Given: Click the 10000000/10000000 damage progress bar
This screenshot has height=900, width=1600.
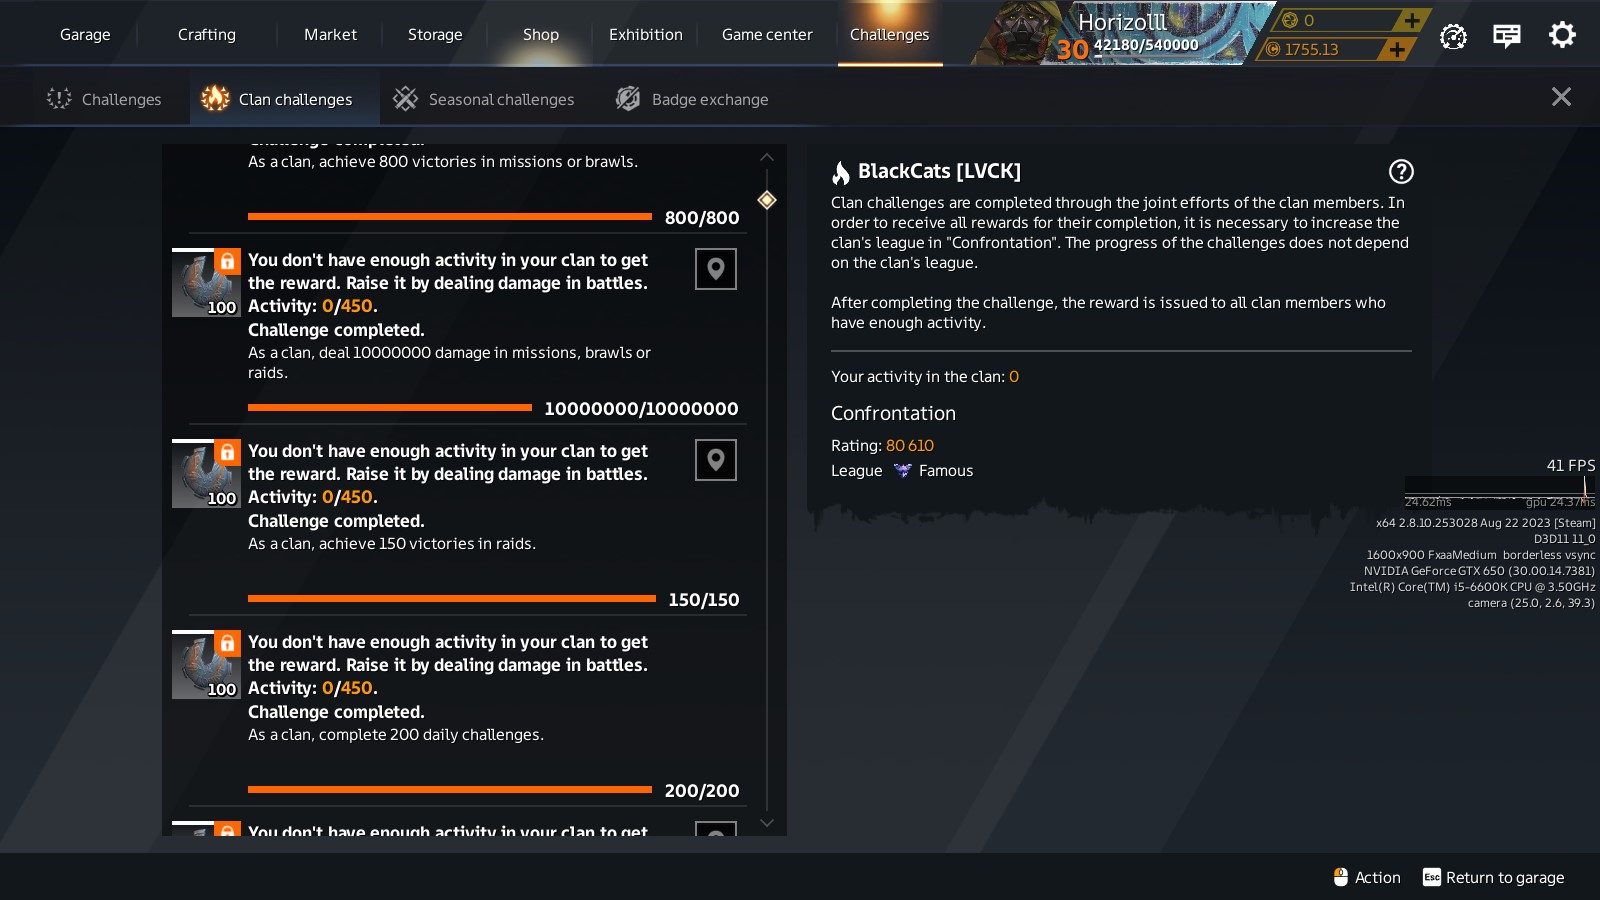Looking at the screenshot, I should coord(390,407).
